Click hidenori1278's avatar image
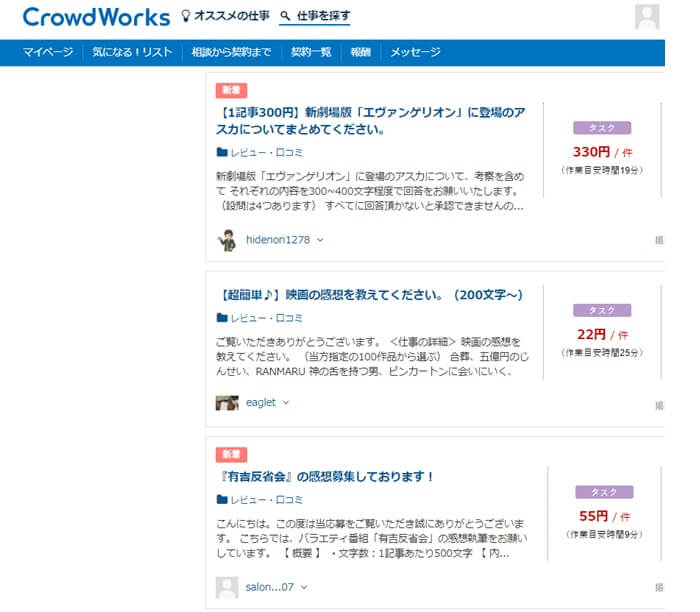This screenshot has width=700, height=612. (227, 240)
